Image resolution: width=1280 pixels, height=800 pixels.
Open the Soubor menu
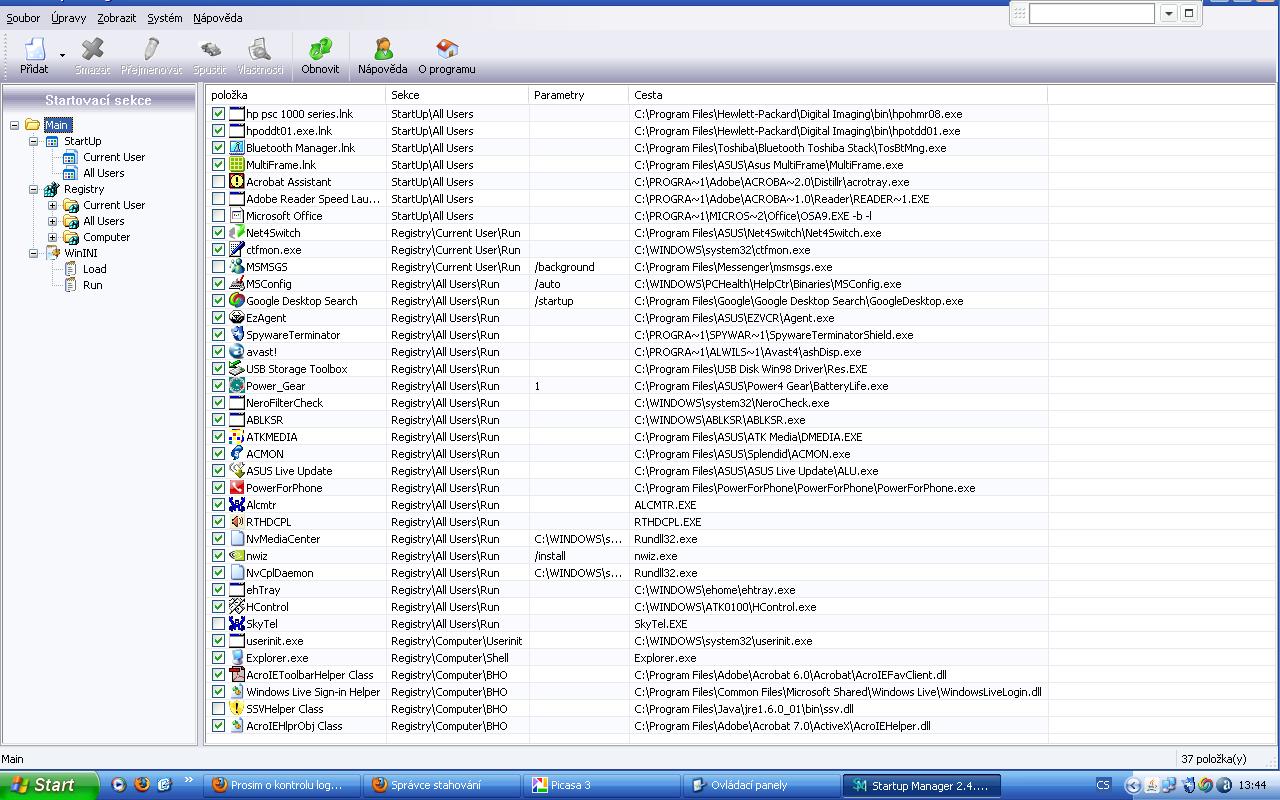(24, 18)
